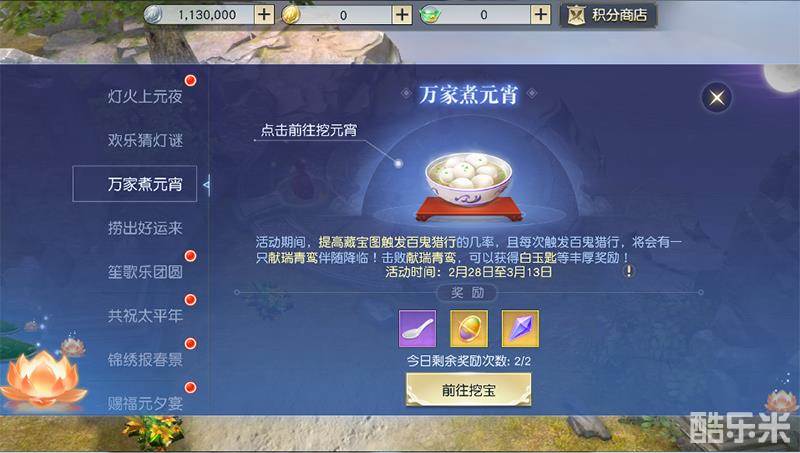
Task: Click the 点击前往挖元宵 hint label
Action: [309, 130]
